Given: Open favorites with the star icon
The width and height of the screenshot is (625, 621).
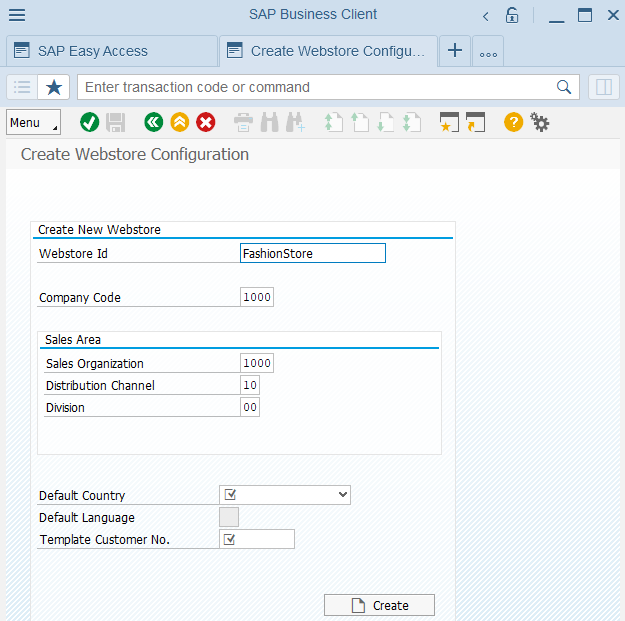Looking at the screenshot, I should (54, 87).
